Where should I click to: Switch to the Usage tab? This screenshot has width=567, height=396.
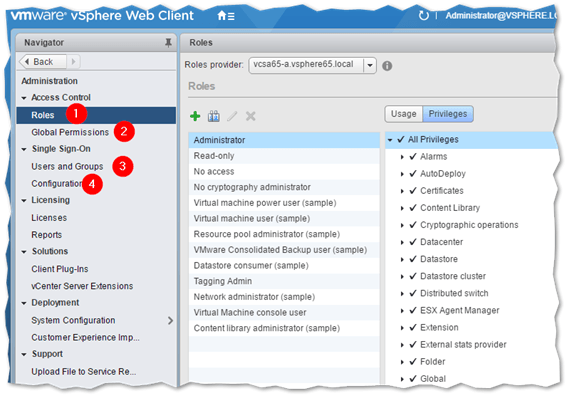tap(404, 114)
